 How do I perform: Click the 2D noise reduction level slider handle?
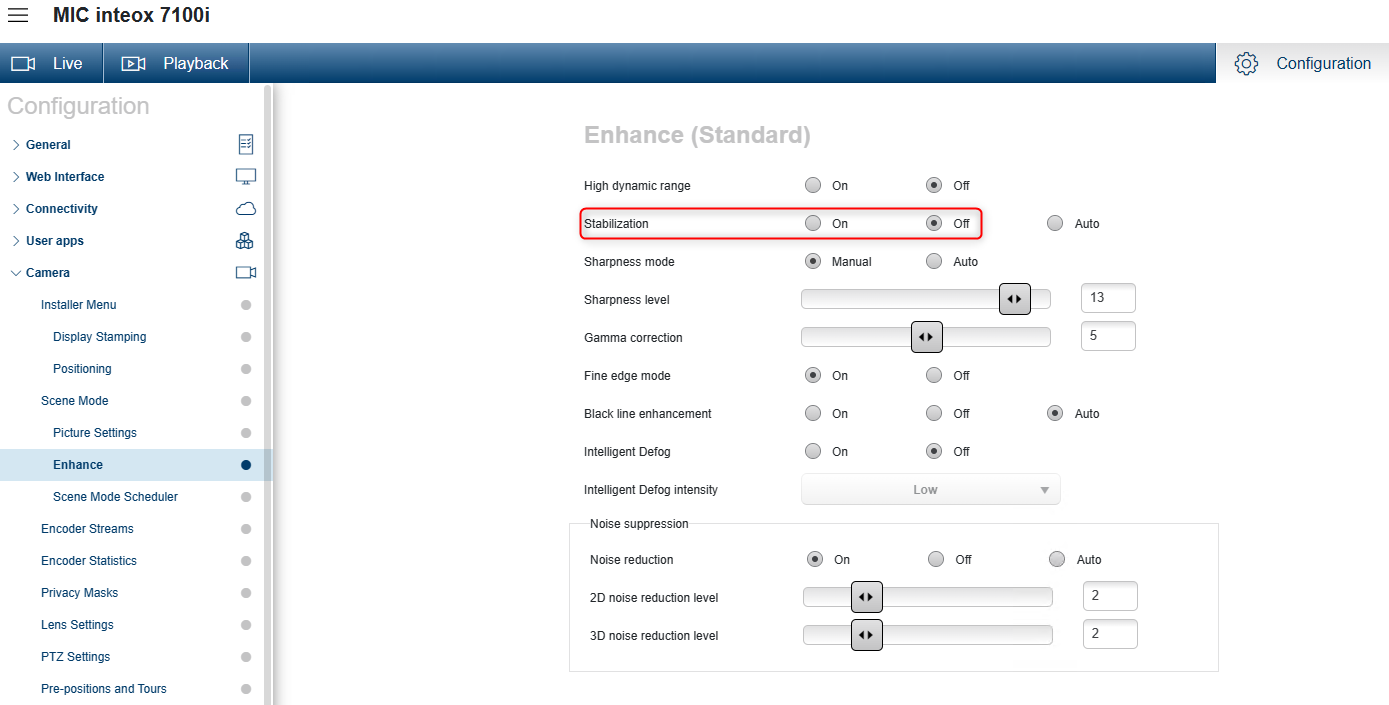[x=867, y=597]
